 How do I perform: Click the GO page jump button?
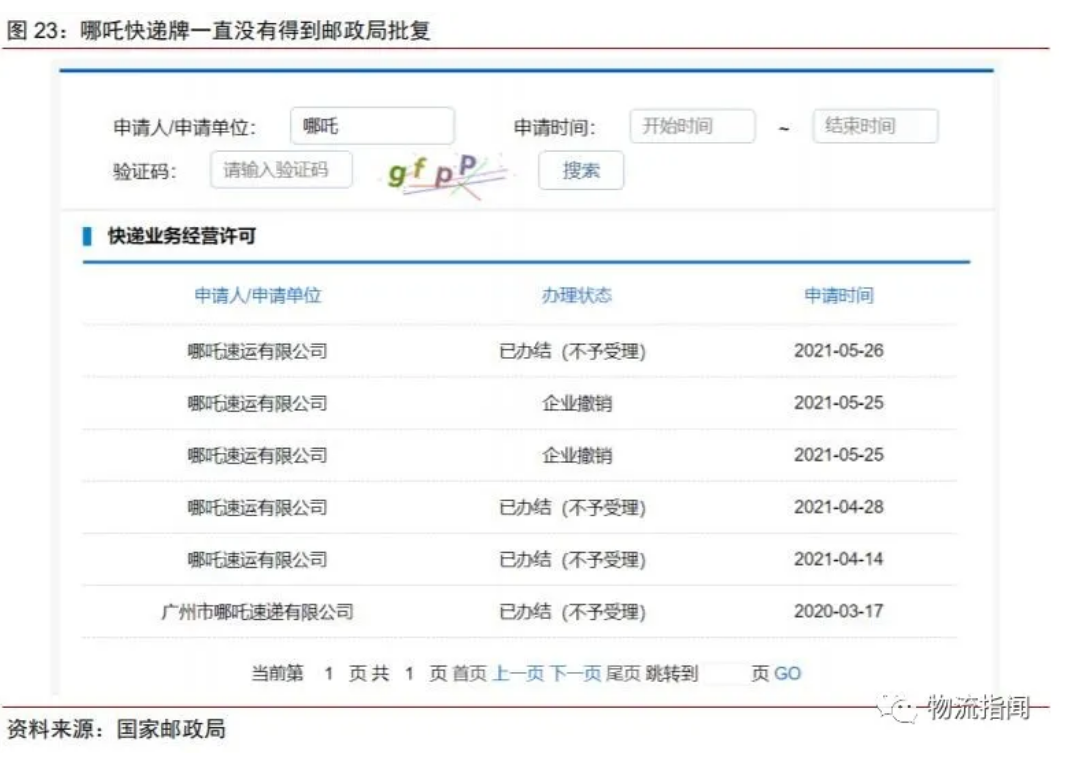click(787, 673)
